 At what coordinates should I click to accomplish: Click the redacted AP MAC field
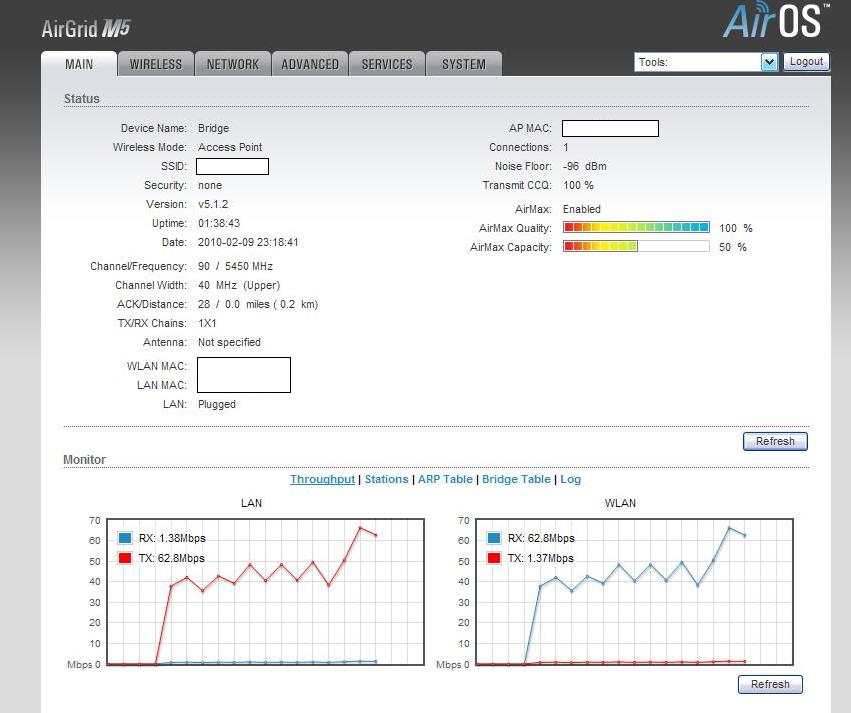pyautogui.click(x=610, y=128)
